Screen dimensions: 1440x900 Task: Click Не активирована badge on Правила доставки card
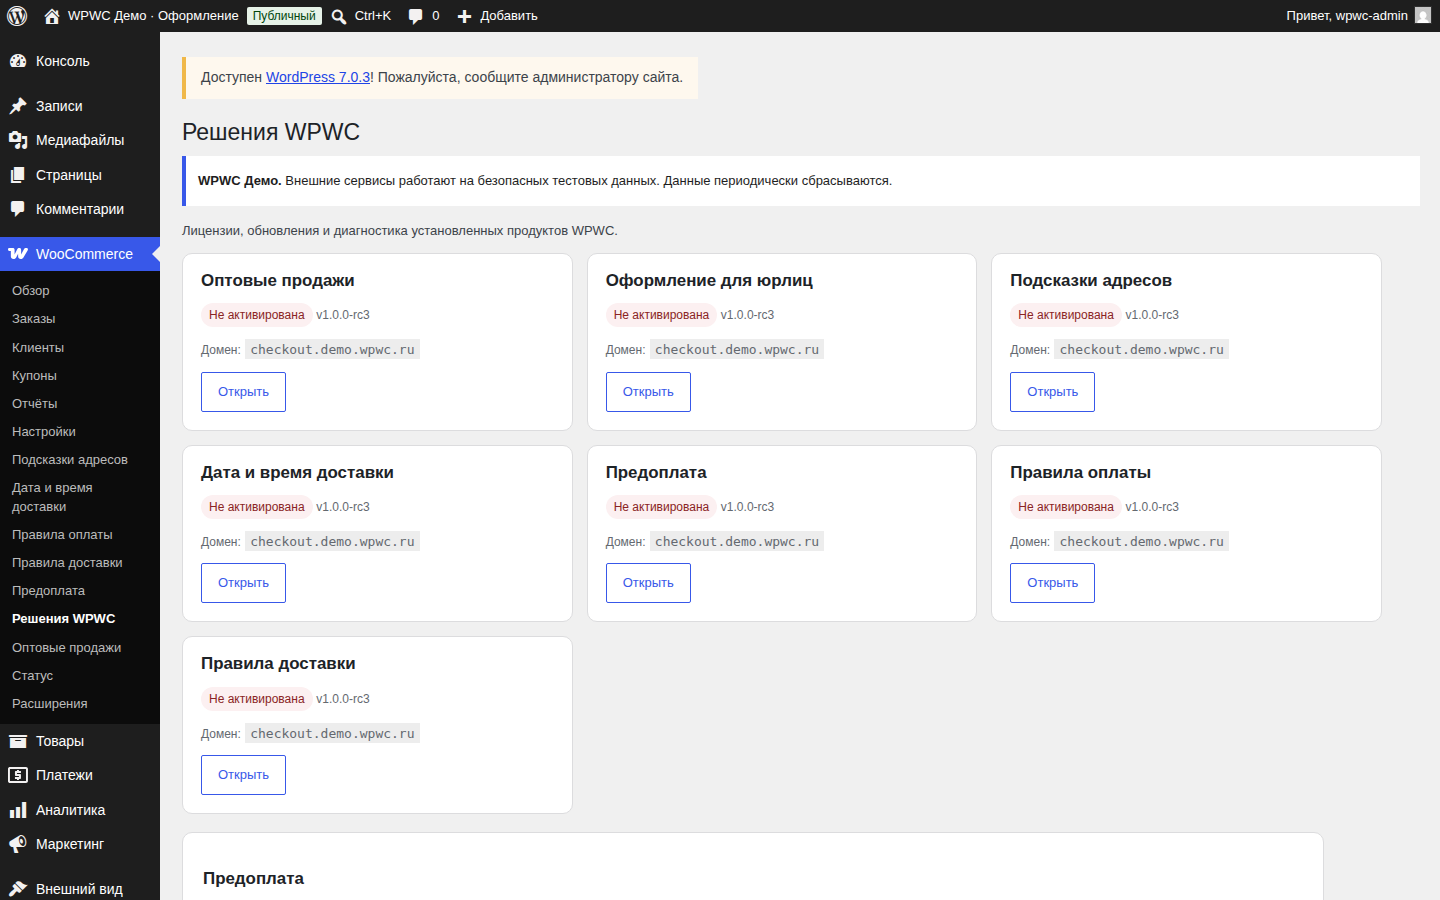coord(257,699)
